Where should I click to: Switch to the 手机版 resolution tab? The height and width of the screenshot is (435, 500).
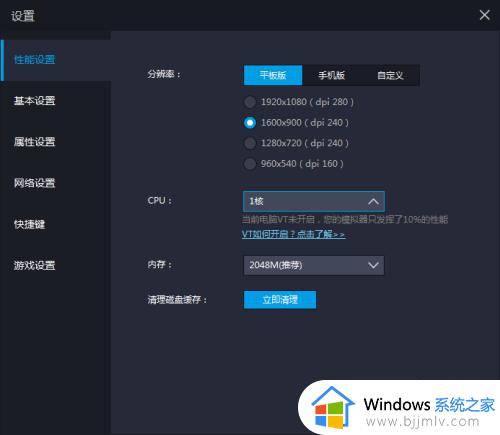point(331,75)
